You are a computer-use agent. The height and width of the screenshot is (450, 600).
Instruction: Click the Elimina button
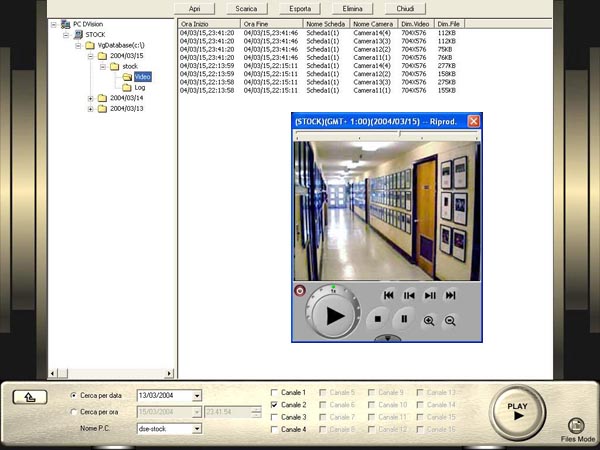(x=352, y=8)
